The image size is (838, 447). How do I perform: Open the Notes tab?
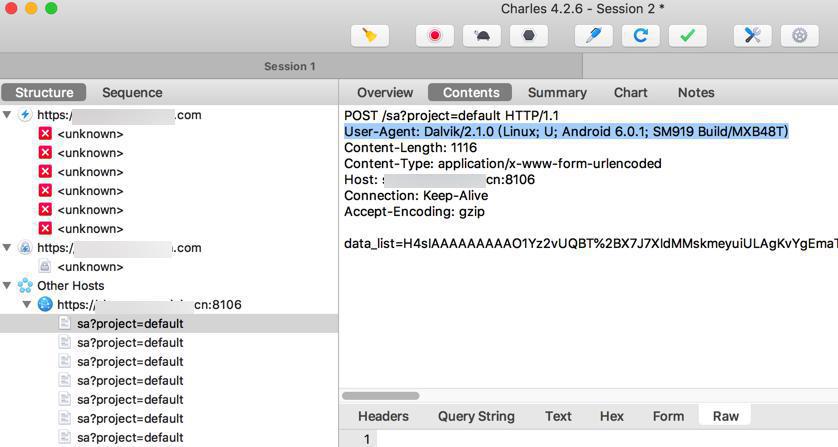[696, 93]
